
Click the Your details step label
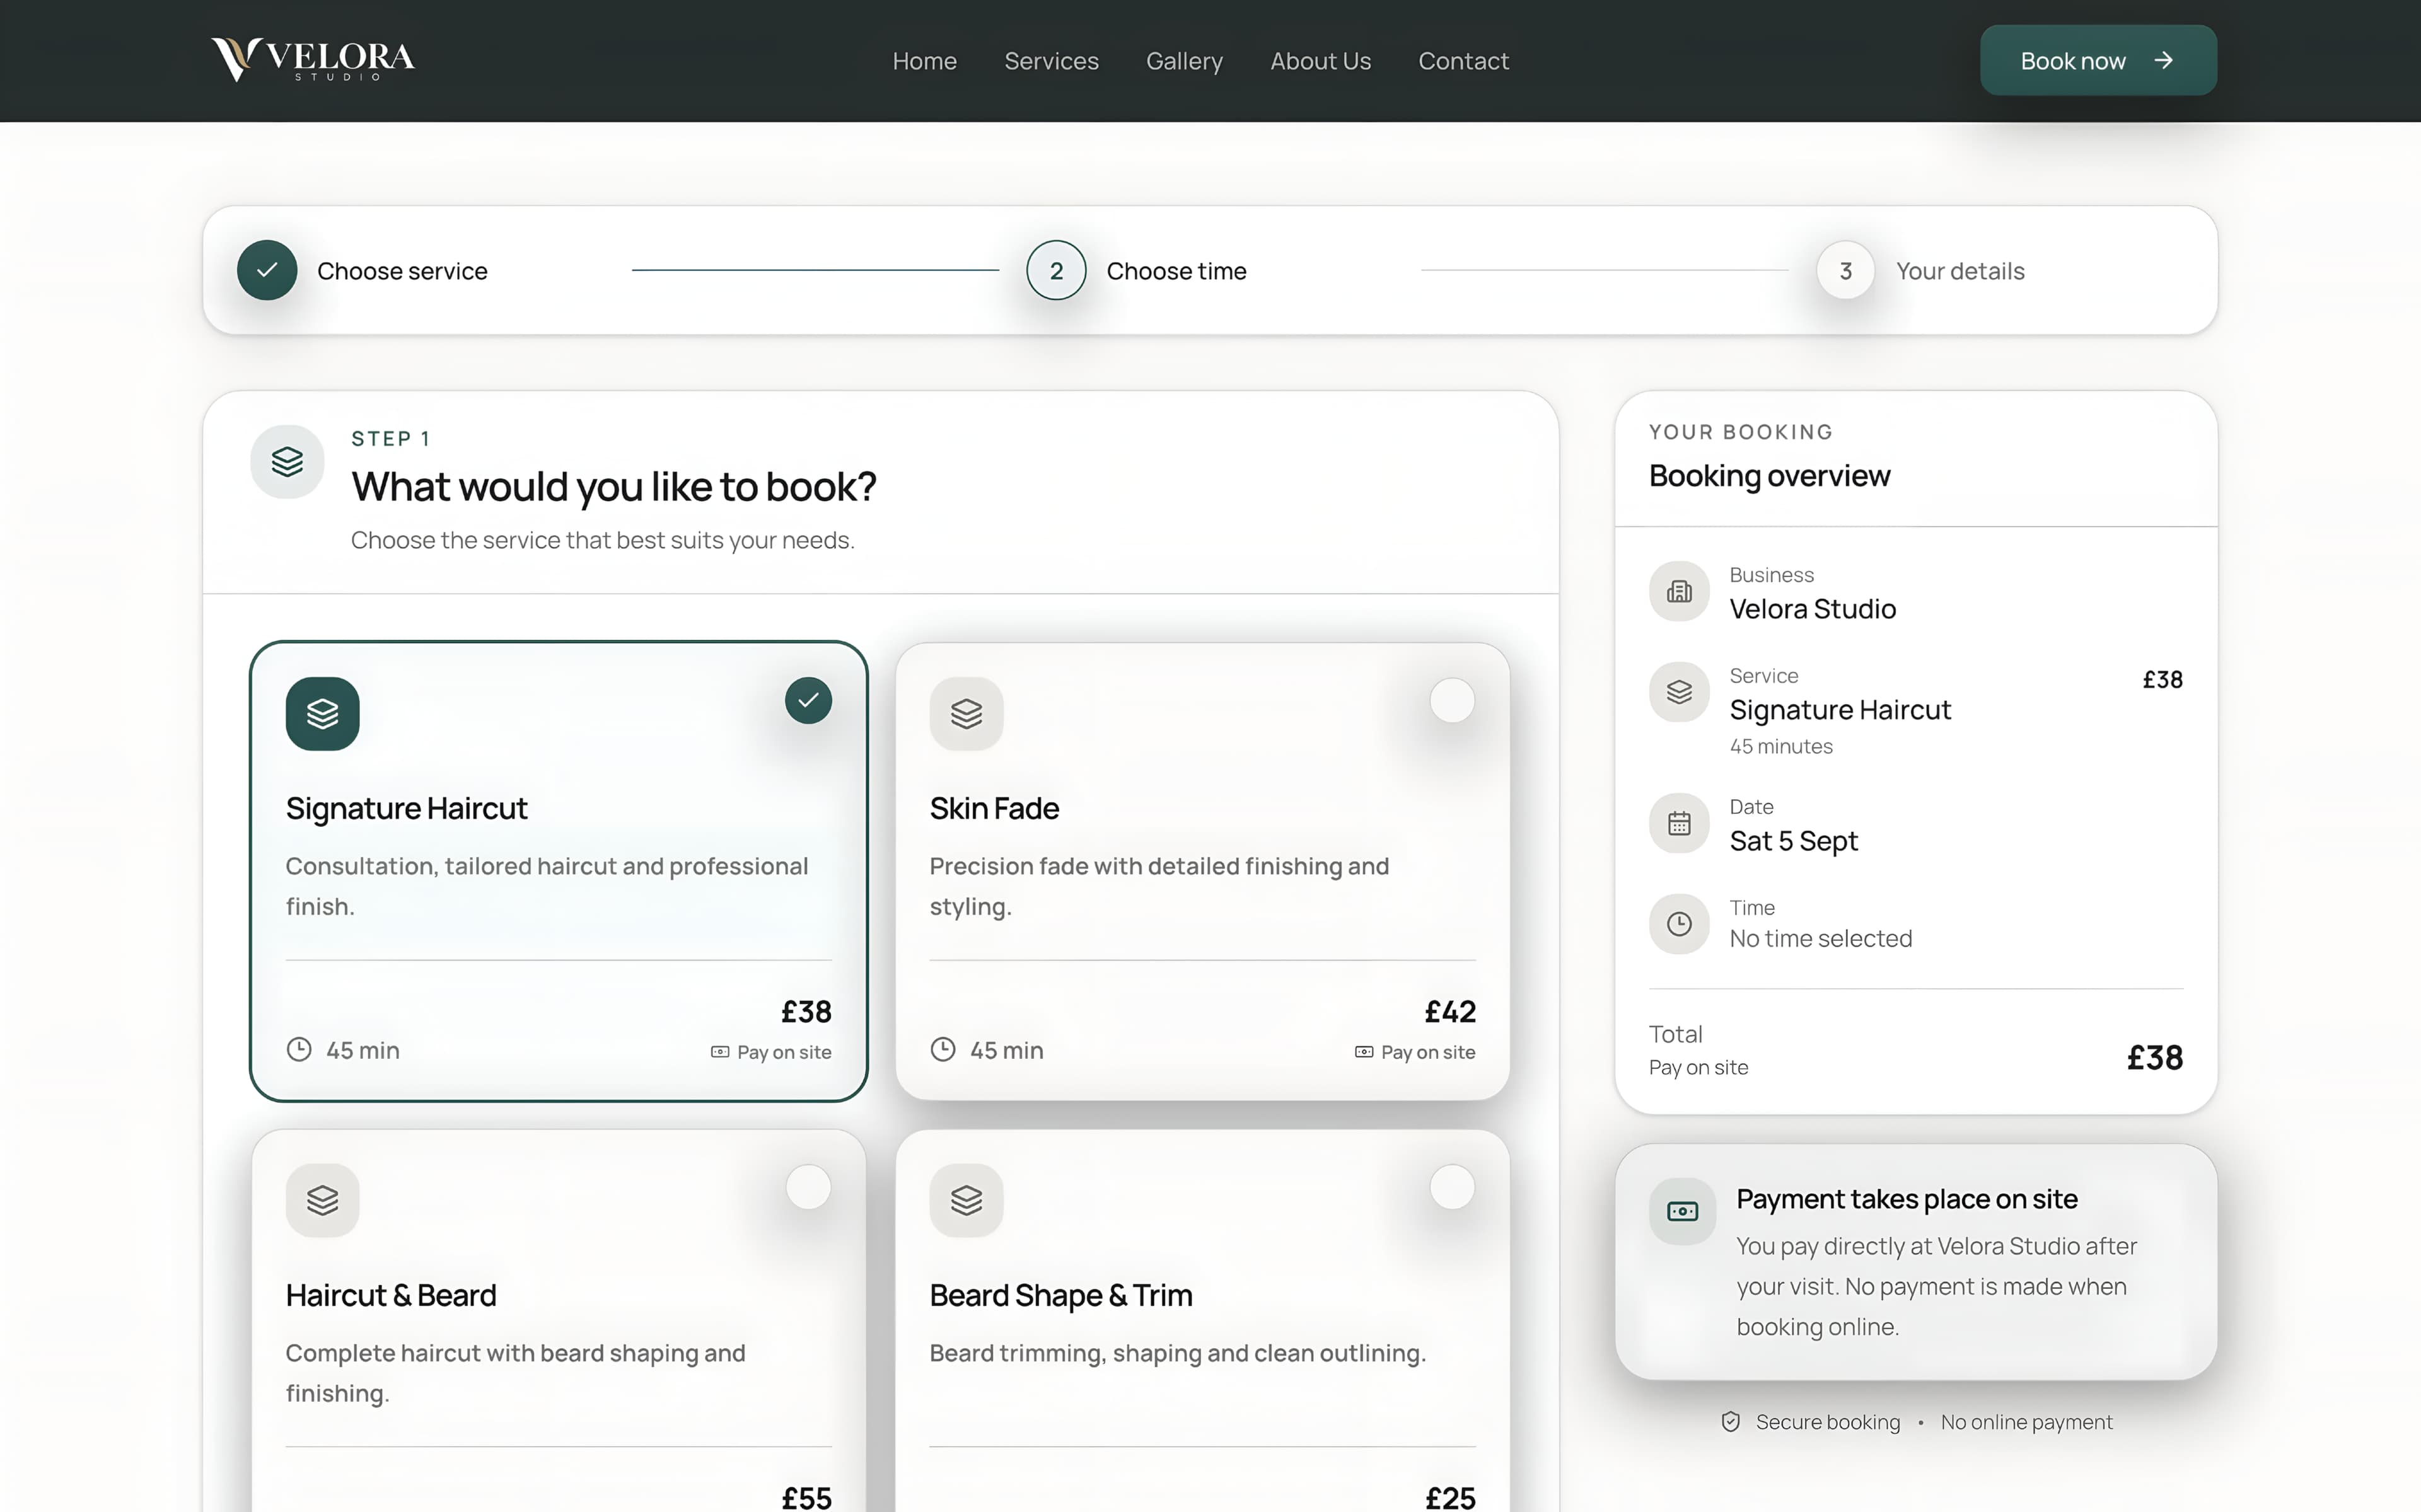1960,271
